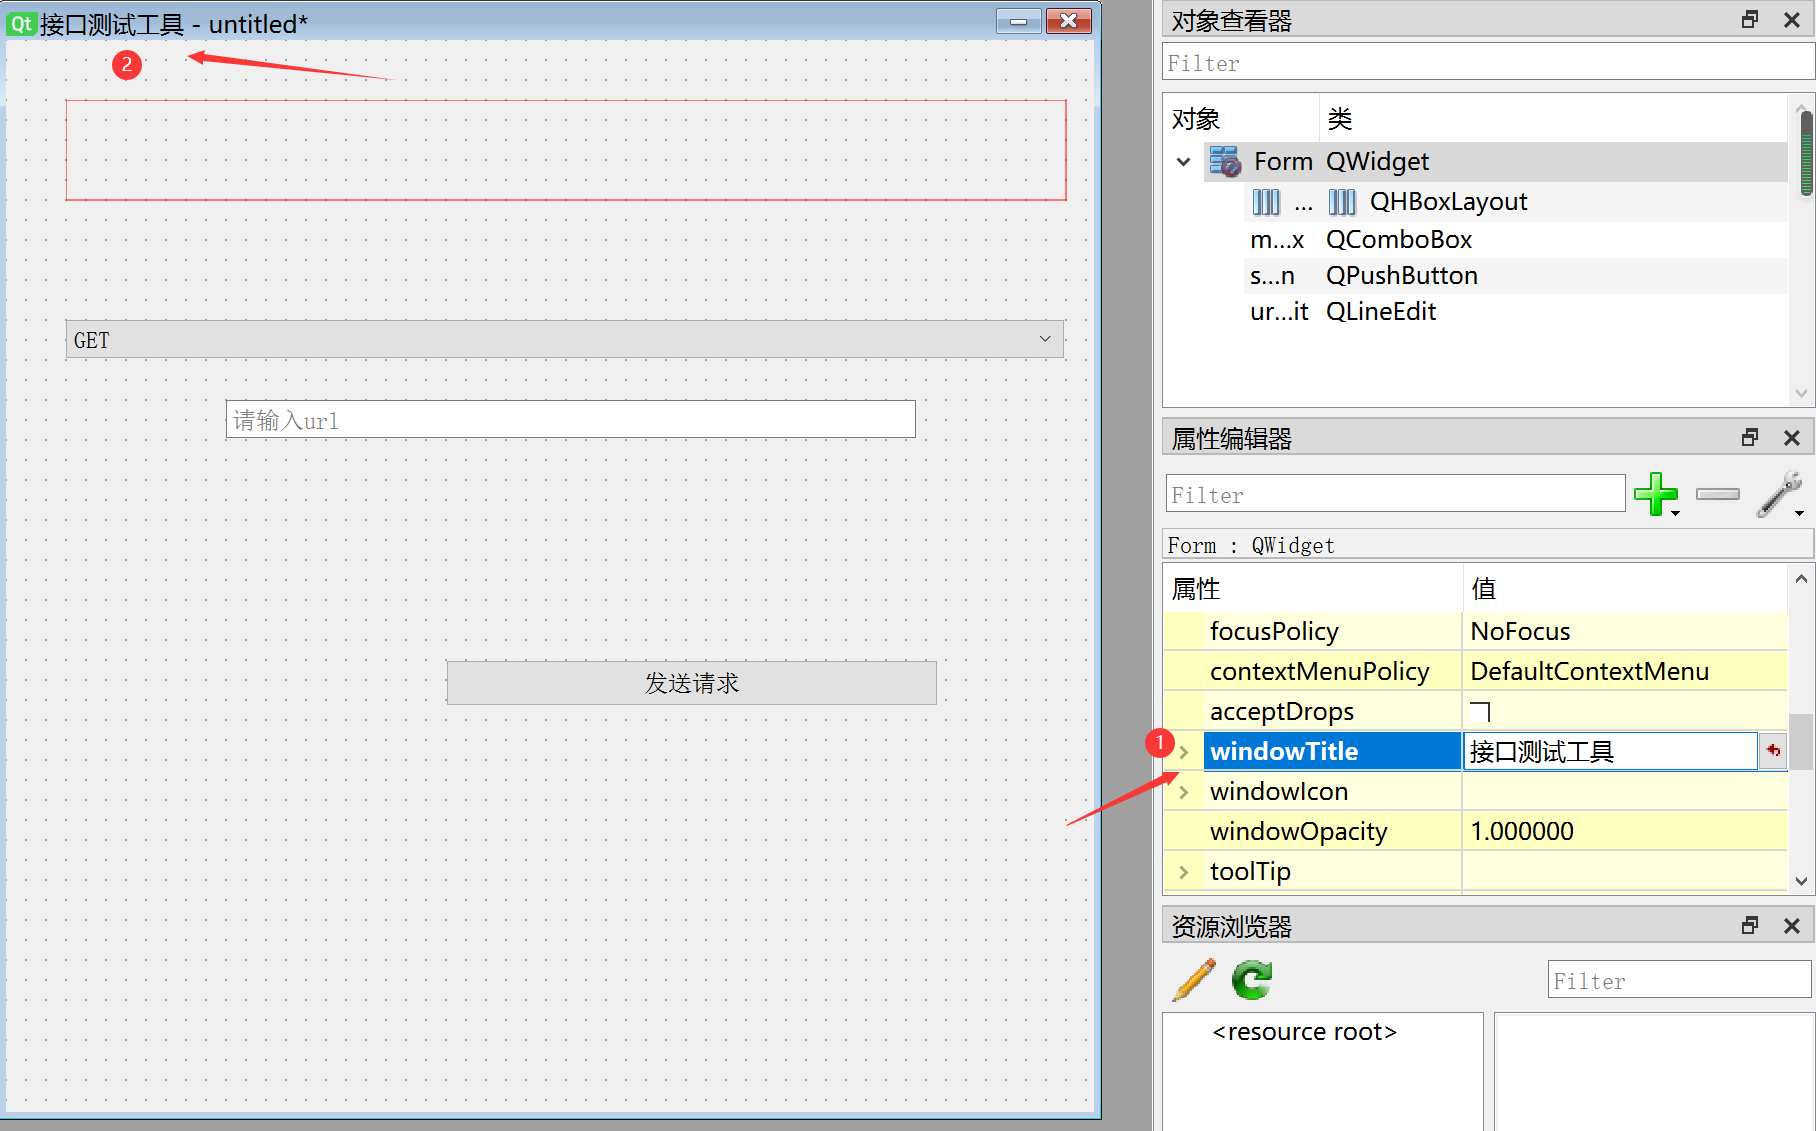The width and height of the screenshot is (1816, 1131).
Task: Select the contextMenuPolicy property row
Action: 1476,671
